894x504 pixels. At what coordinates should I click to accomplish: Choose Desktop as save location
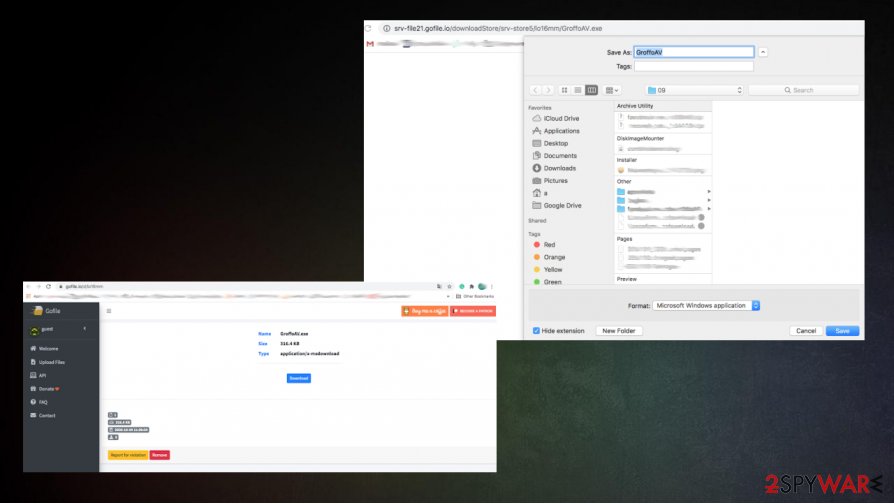[550, 144]
